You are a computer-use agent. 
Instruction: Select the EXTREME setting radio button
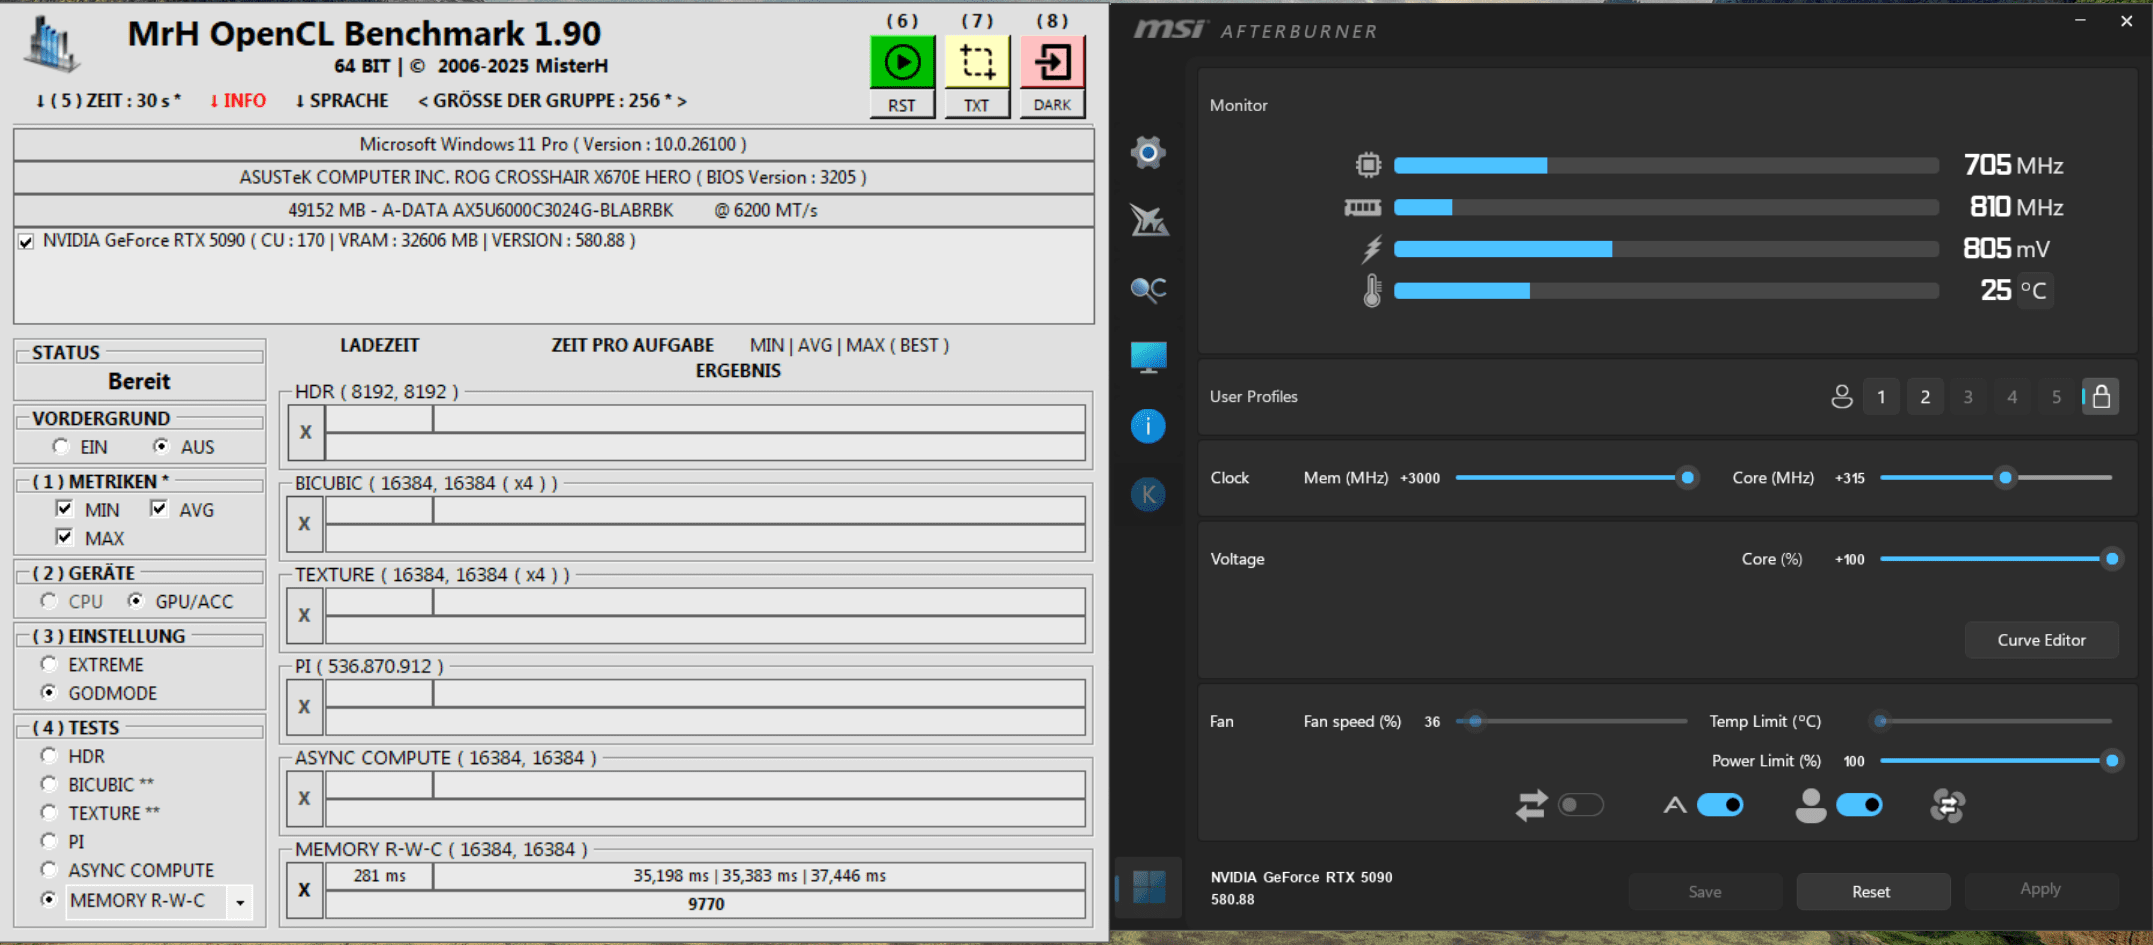(x=49, y=664)
